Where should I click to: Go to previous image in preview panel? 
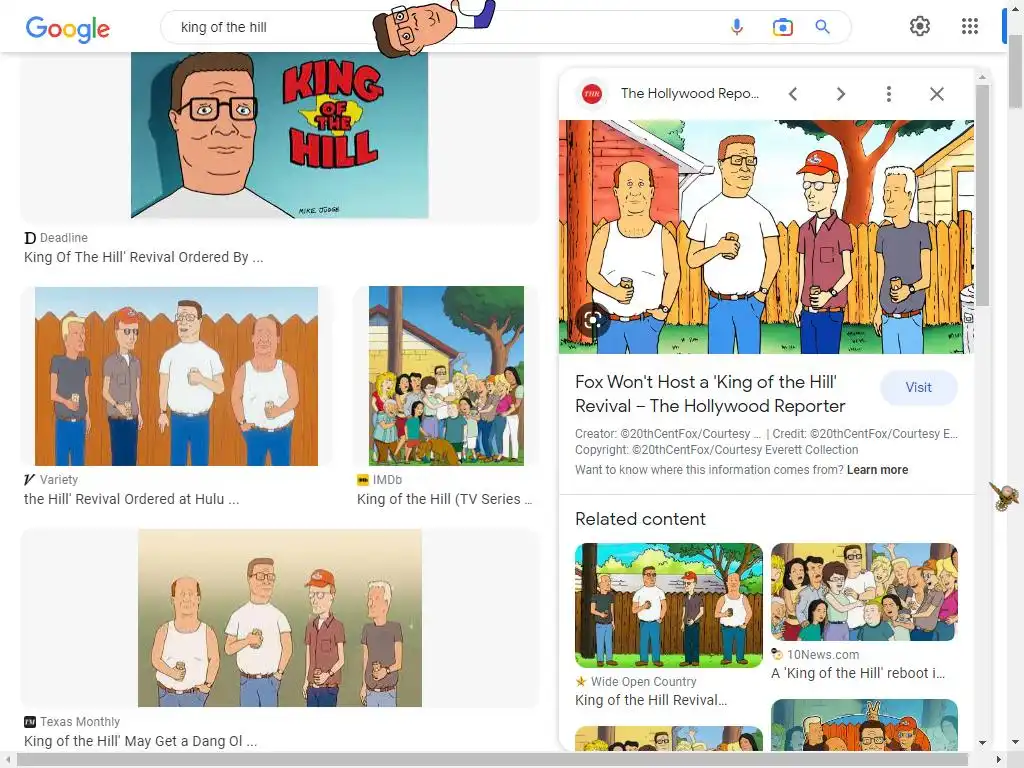coord(793,94)
